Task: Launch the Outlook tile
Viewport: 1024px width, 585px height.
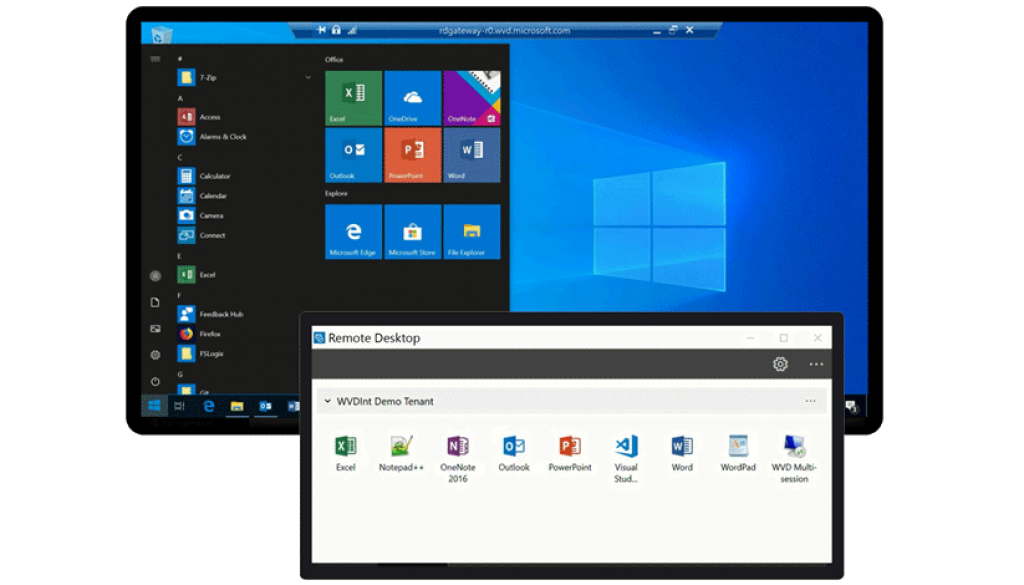Action: [x=353, y=155]
